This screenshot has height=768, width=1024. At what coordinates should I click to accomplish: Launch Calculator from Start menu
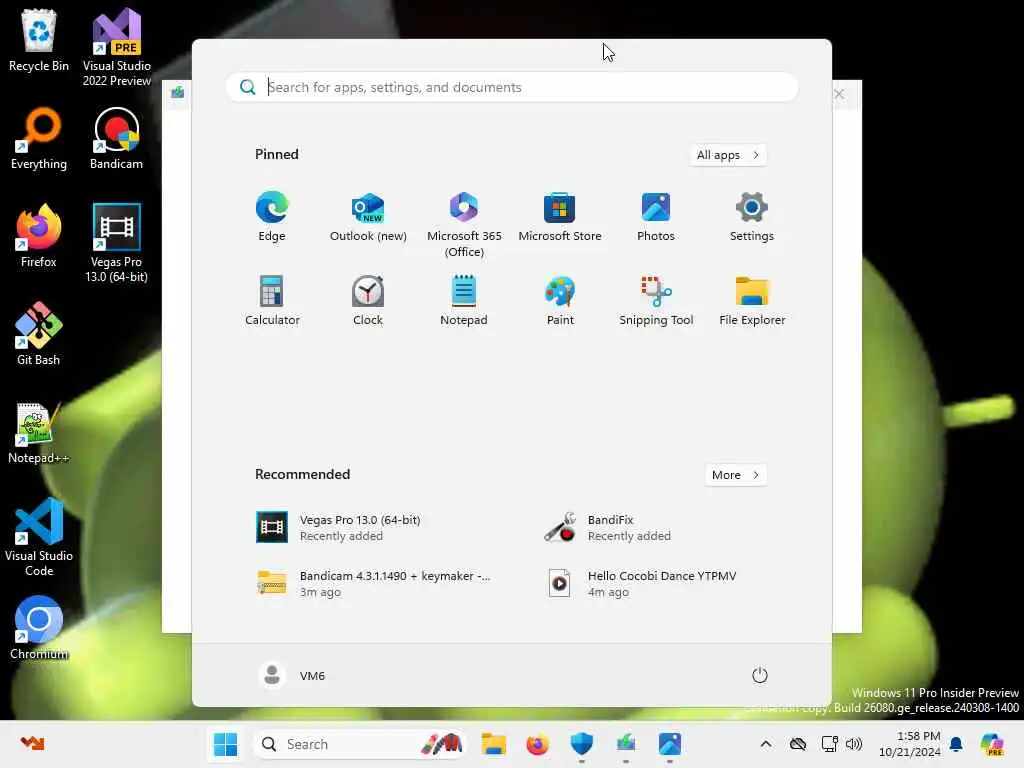pos(272,301)
